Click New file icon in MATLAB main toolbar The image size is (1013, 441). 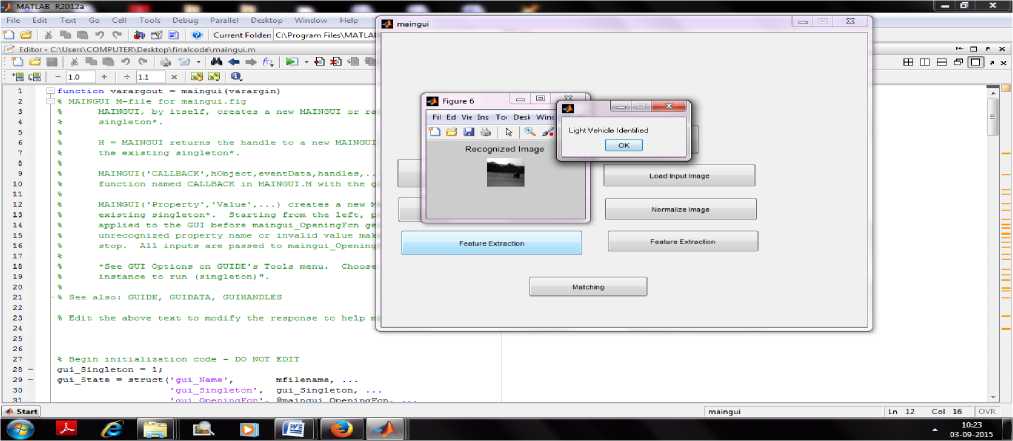[x=8, y=36]
